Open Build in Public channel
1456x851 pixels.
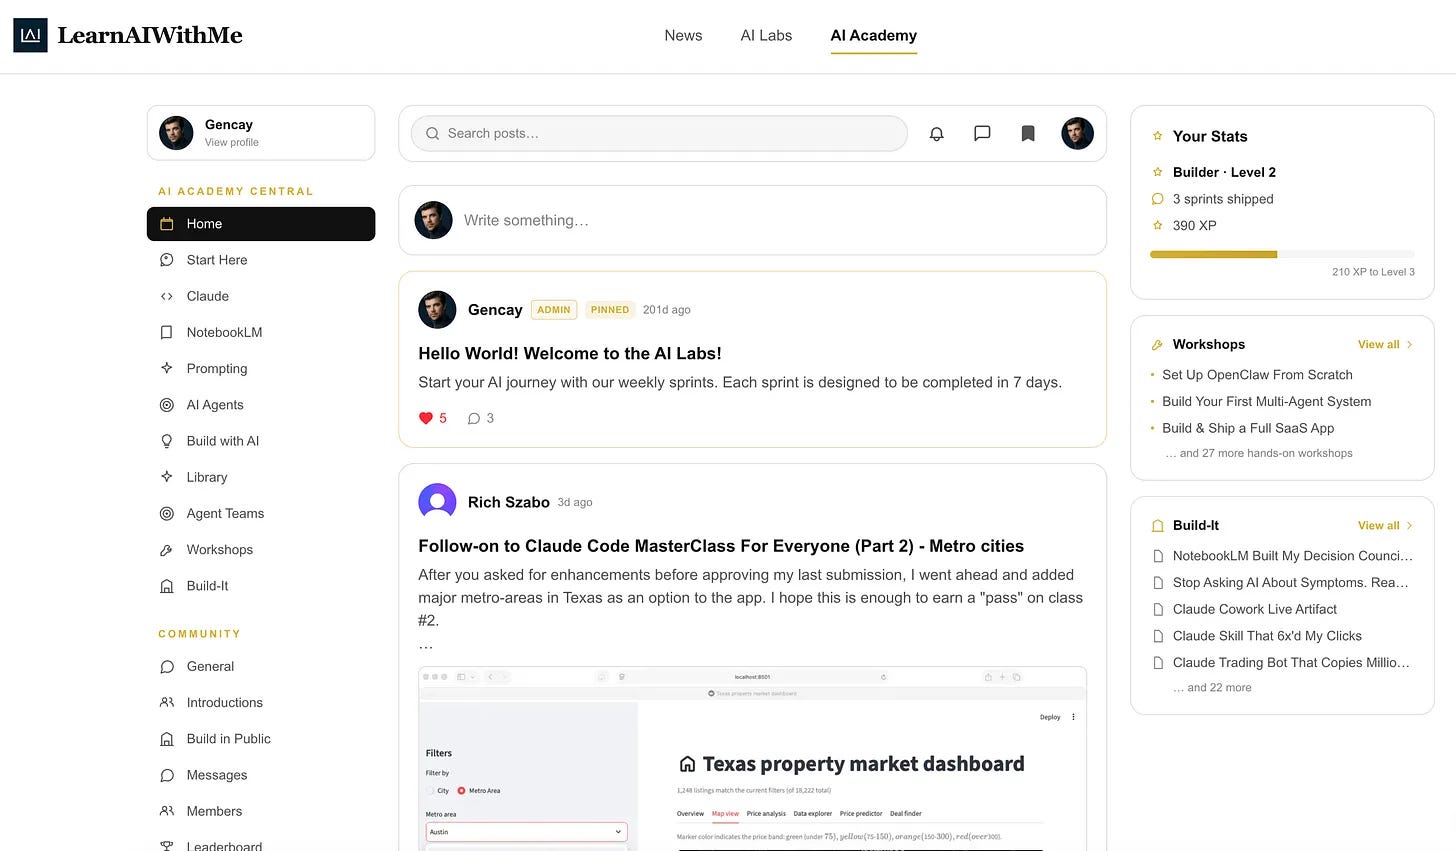[x=261, y=739]
